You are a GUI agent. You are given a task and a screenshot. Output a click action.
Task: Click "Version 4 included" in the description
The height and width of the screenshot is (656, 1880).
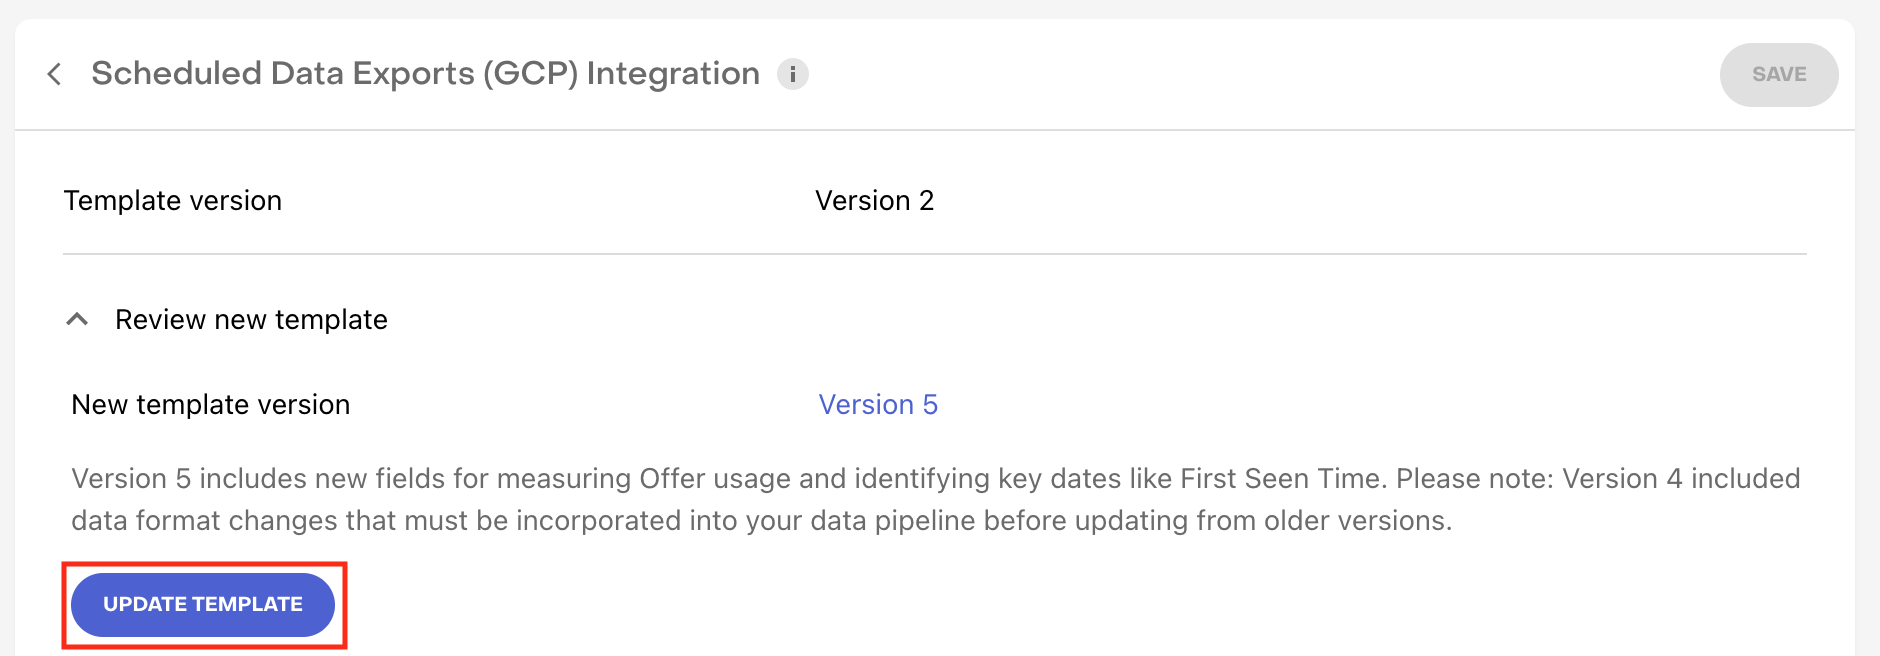pos(1681,479)
